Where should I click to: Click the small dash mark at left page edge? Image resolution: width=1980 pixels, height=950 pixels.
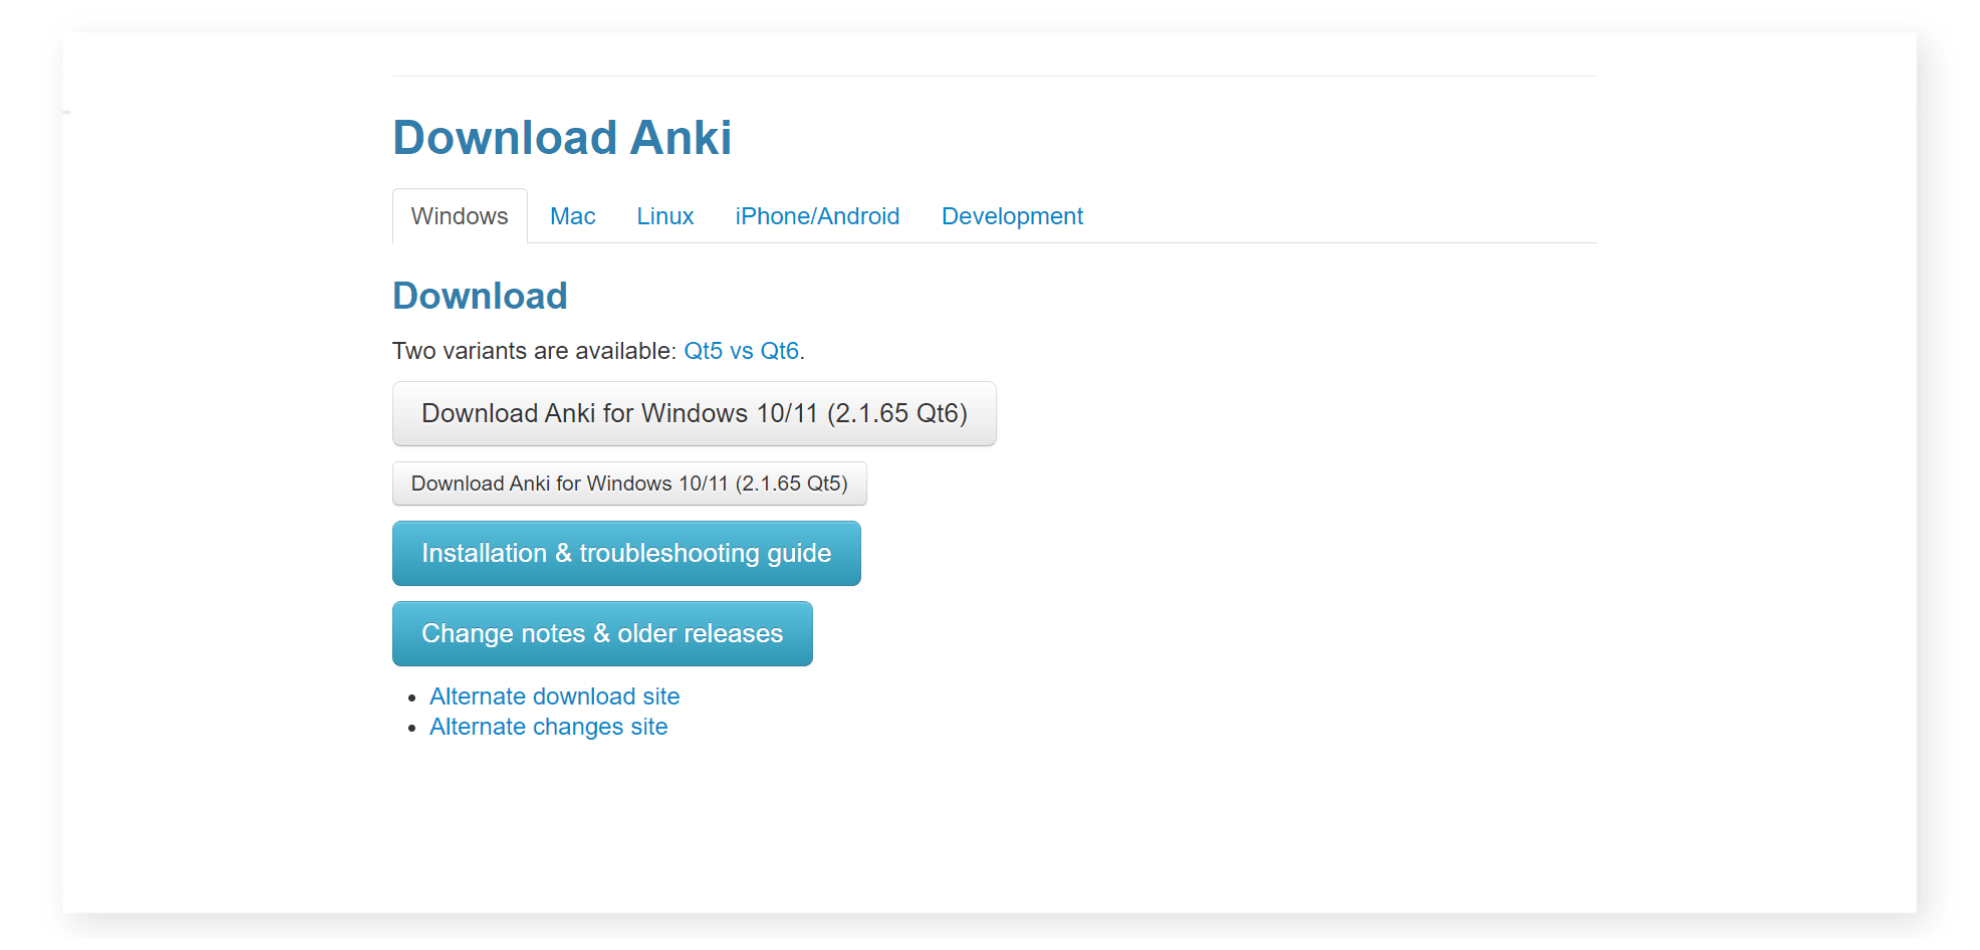click(66, 112)
